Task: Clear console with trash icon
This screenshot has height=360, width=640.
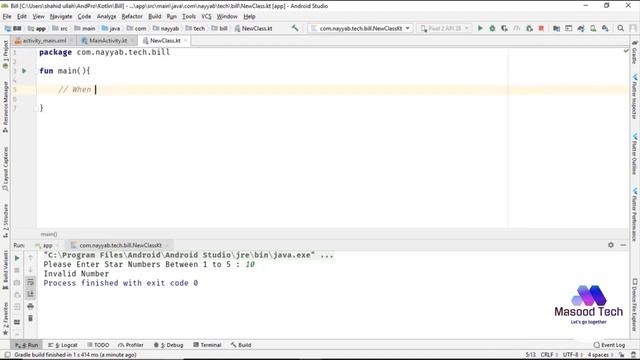Action: (30, 318)
